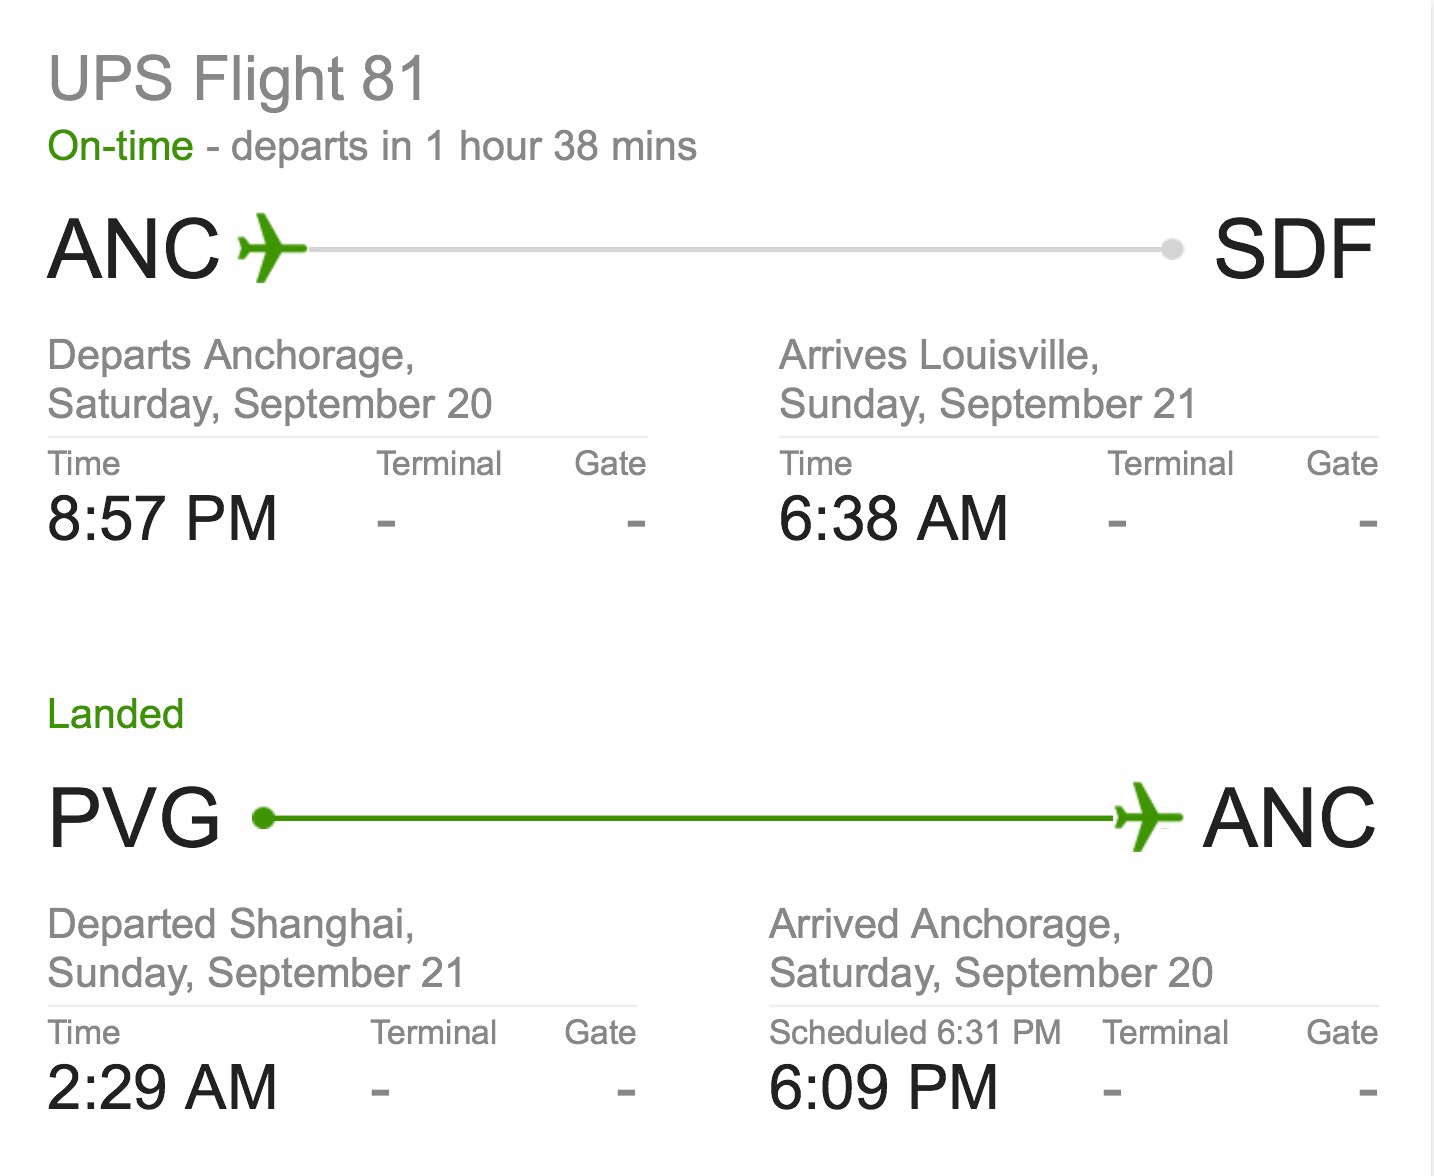Image resolution: width=1434 pixels, height=1176 pixels.
Task: Click the Landed status label
Action: pos(116,714)
